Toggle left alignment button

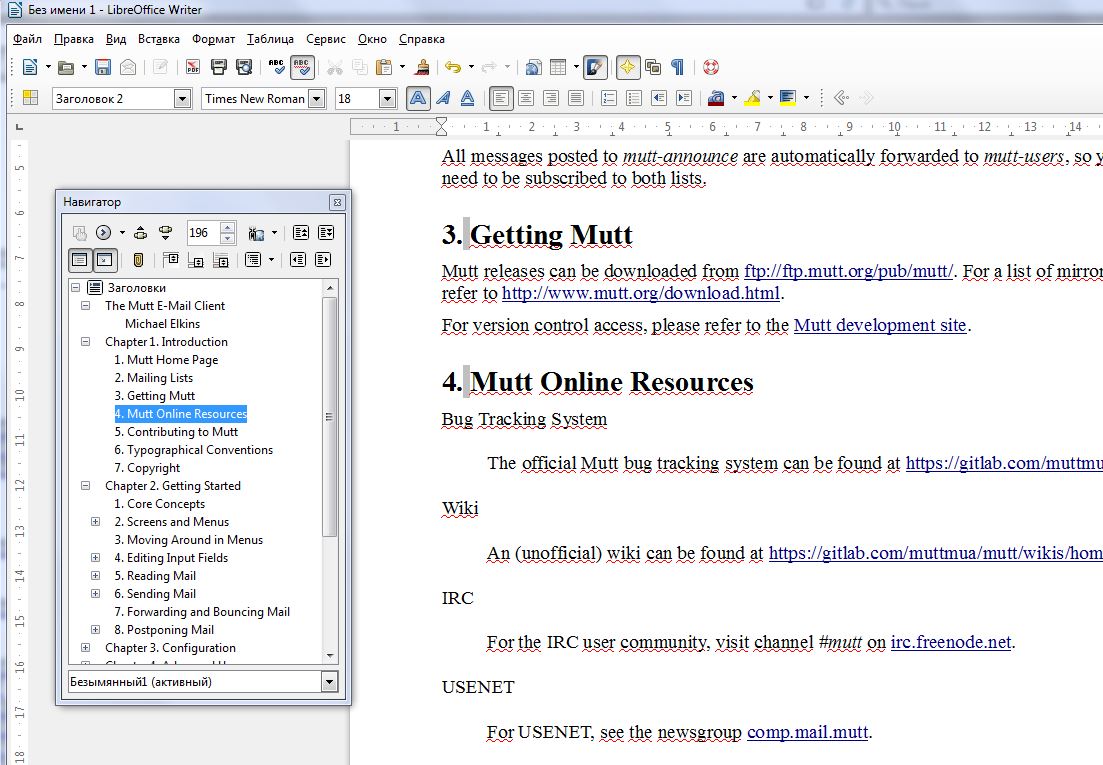point(501,98)
